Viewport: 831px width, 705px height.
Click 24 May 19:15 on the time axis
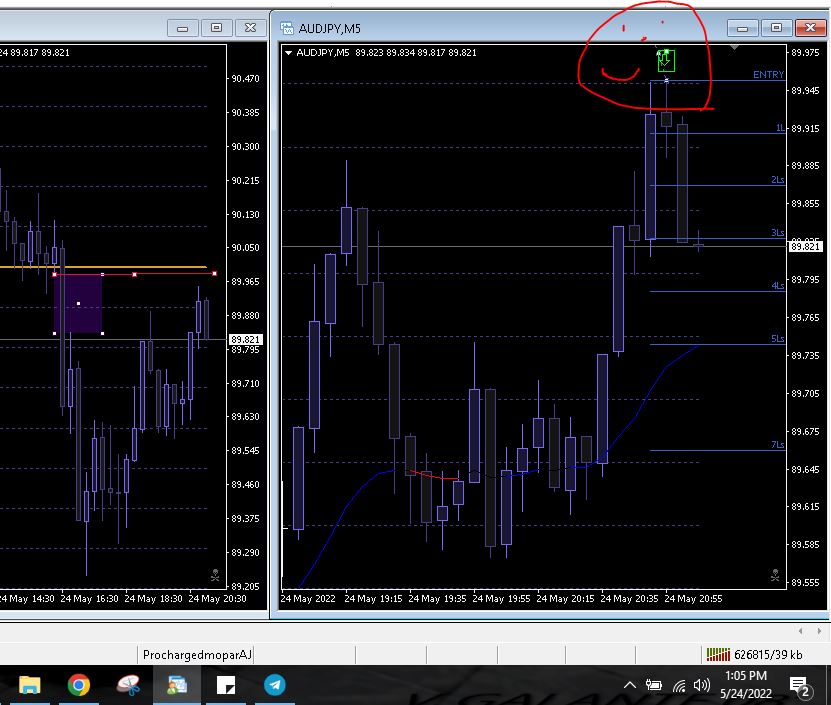pos(373,598)
